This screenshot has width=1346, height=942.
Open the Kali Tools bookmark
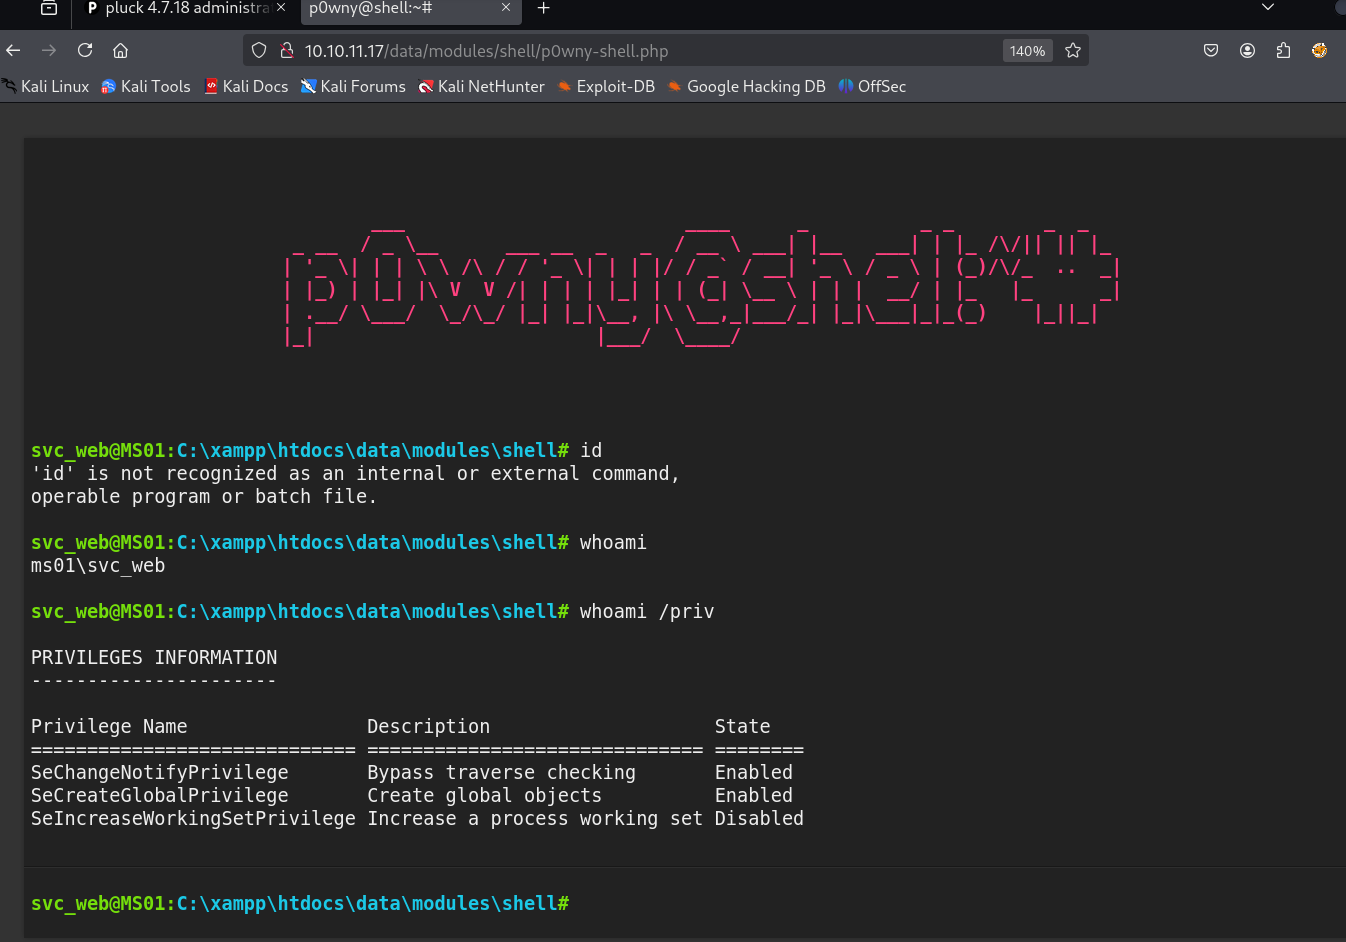[146, 86]
